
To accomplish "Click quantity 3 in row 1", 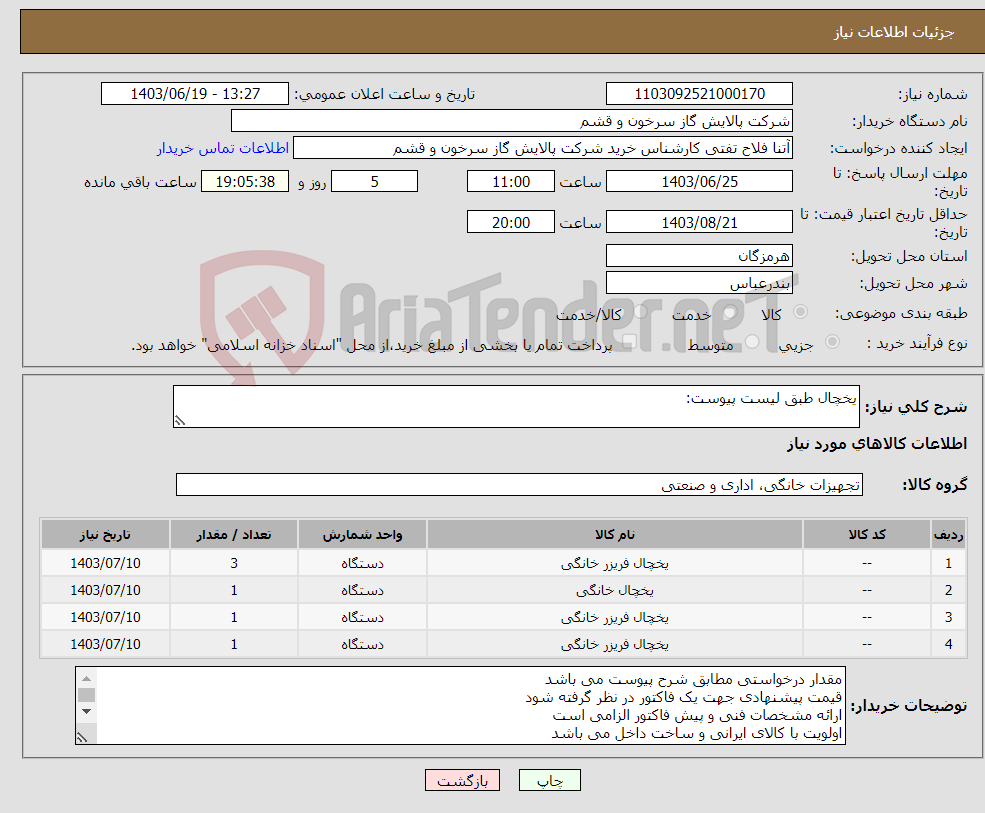I will (x=234, y=563).
